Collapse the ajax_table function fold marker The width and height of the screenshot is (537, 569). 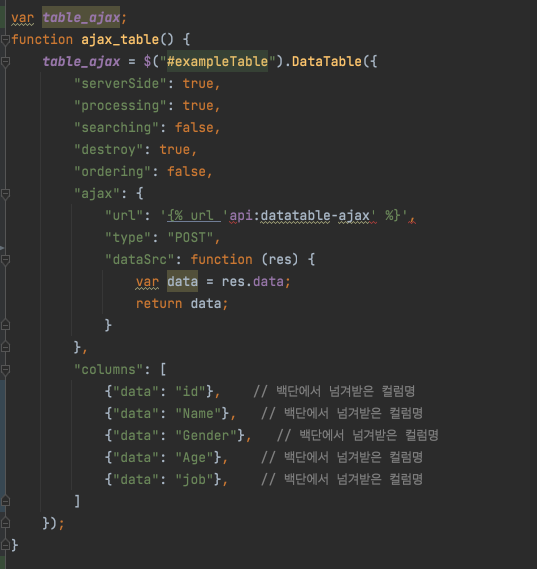point(5,40)
